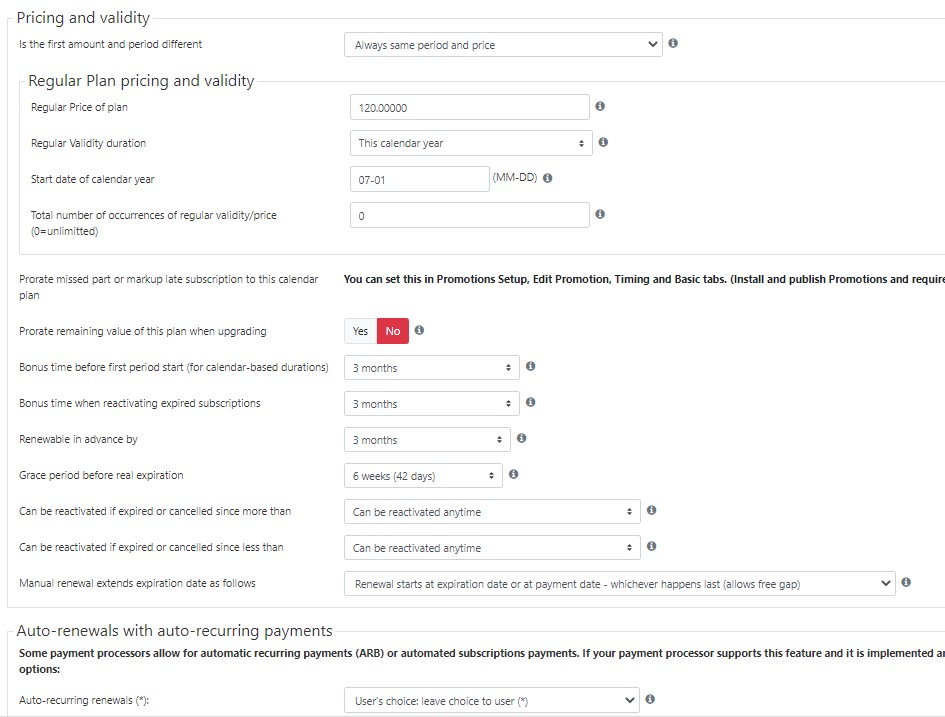945x717 pixels.
Task: Open Manual renewal extends expiration dropdown
Action: [620, 584]
